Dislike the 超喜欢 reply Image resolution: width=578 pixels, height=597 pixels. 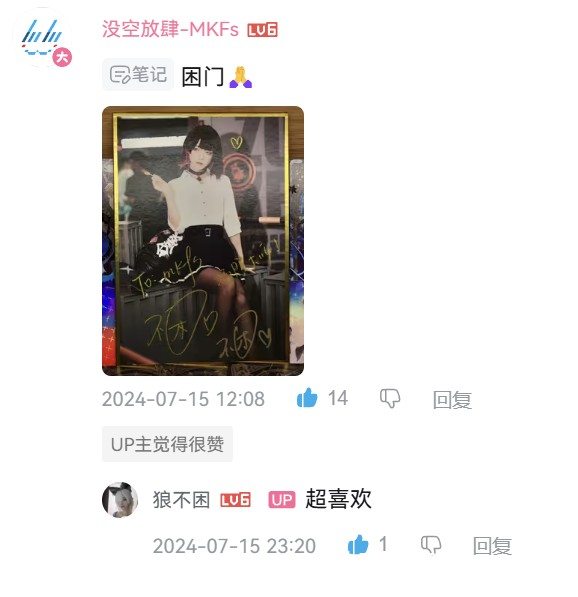click(431, 545)
